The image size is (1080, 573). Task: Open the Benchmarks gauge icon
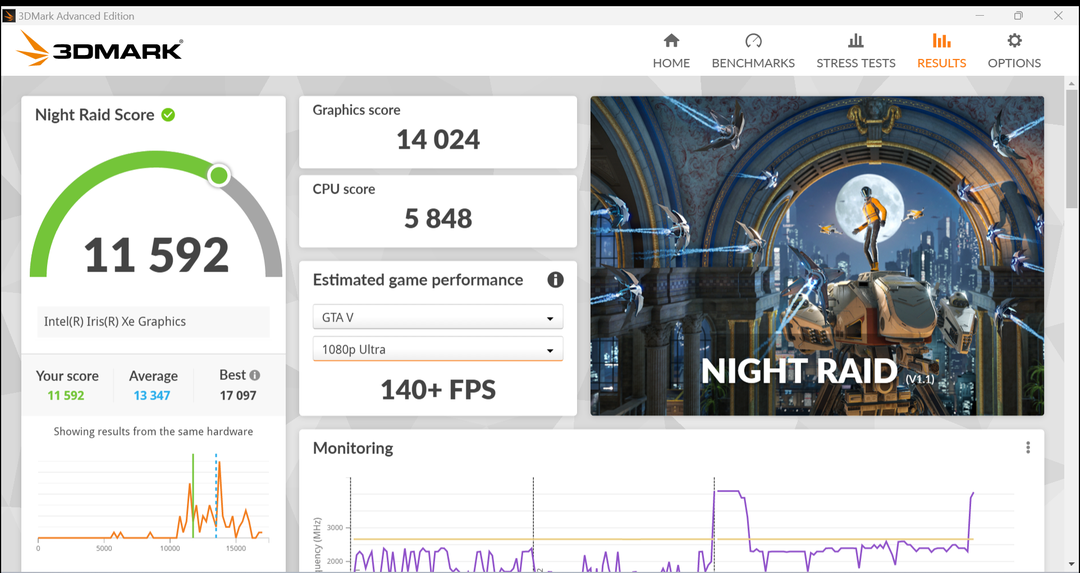click(x=753, y=41)
